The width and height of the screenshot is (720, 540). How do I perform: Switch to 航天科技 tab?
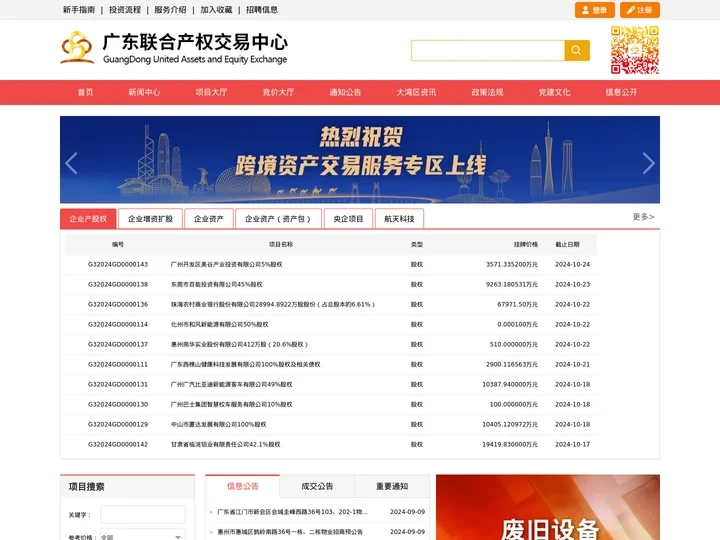point(399,219)
